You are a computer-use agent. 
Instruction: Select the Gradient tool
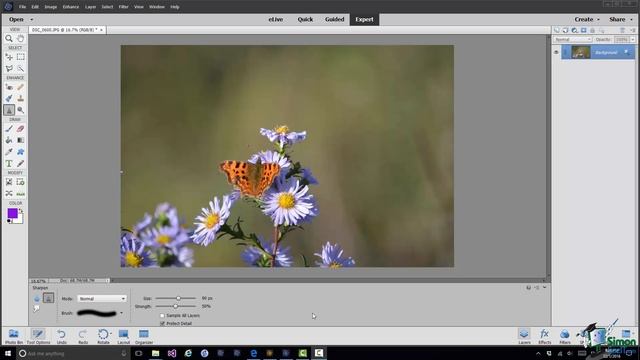pyautogui.click(x=20, y=140)
